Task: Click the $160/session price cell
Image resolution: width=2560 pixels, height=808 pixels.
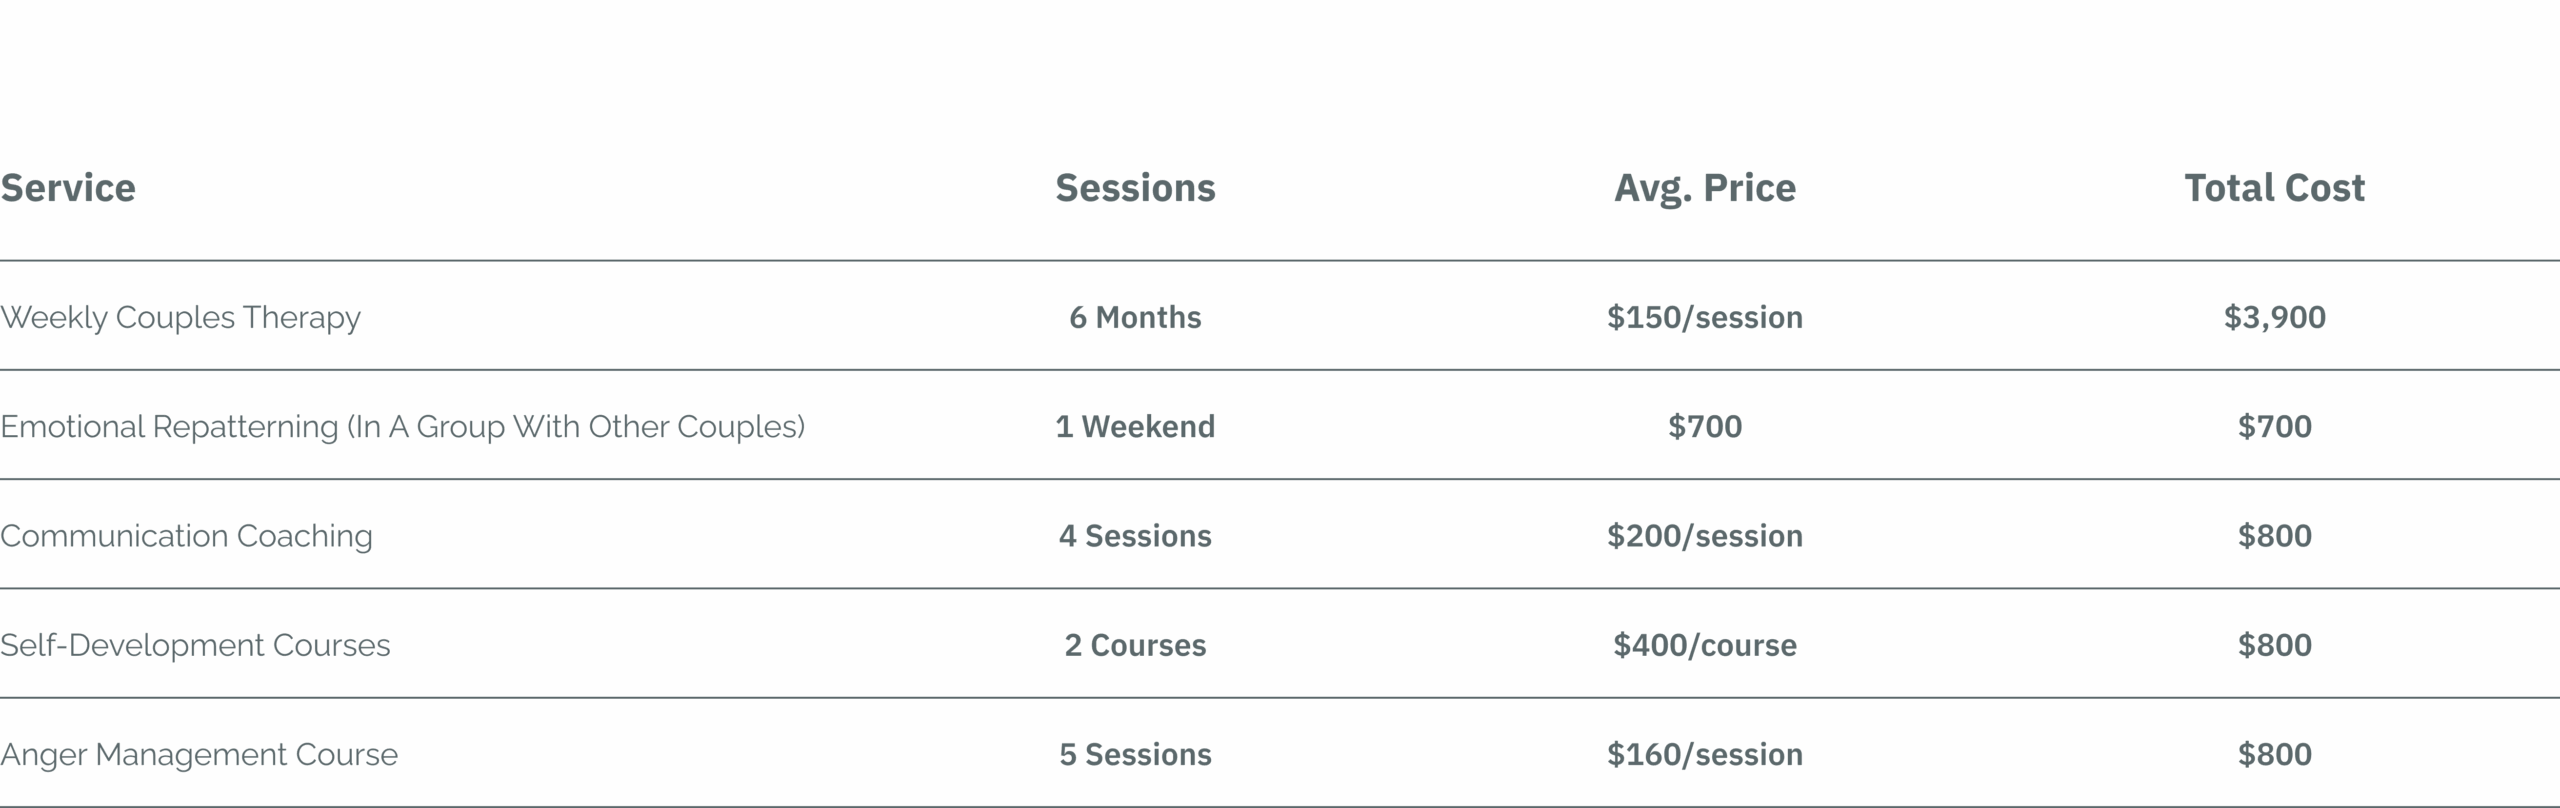Action: [x=1705, y=754]
